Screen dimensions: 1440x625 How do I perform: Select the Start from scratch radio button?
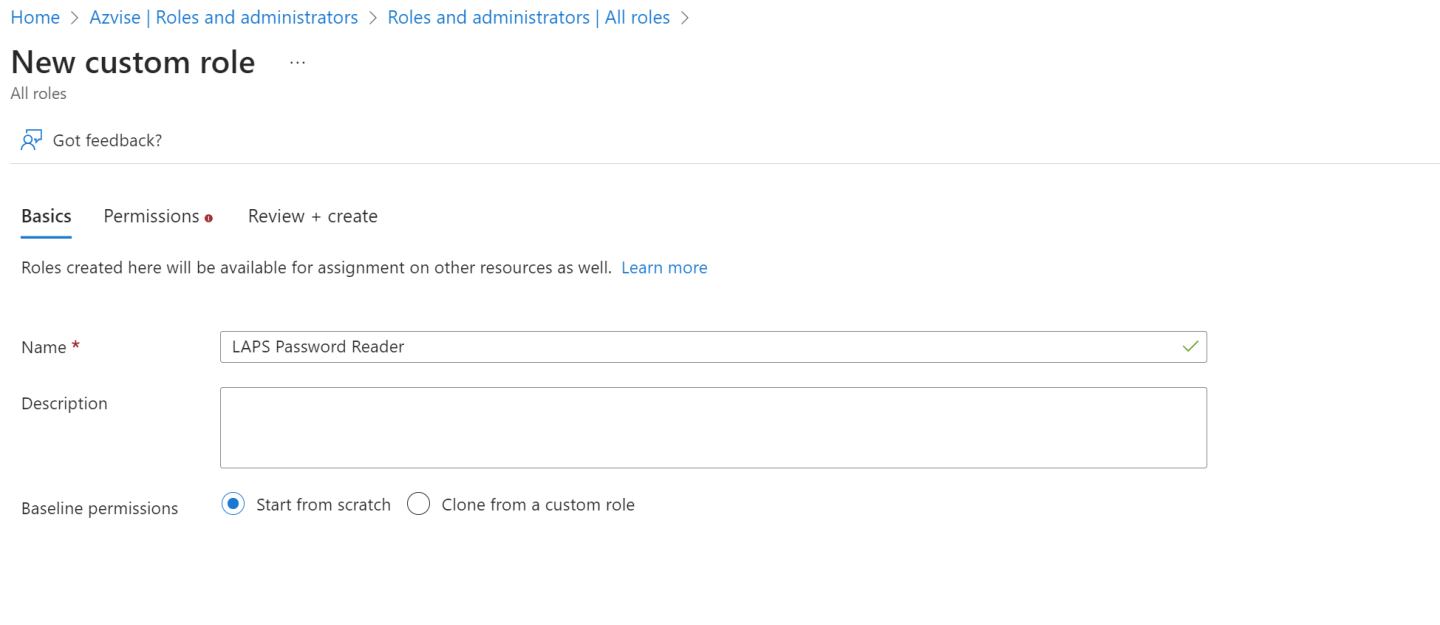coord(233,504)
